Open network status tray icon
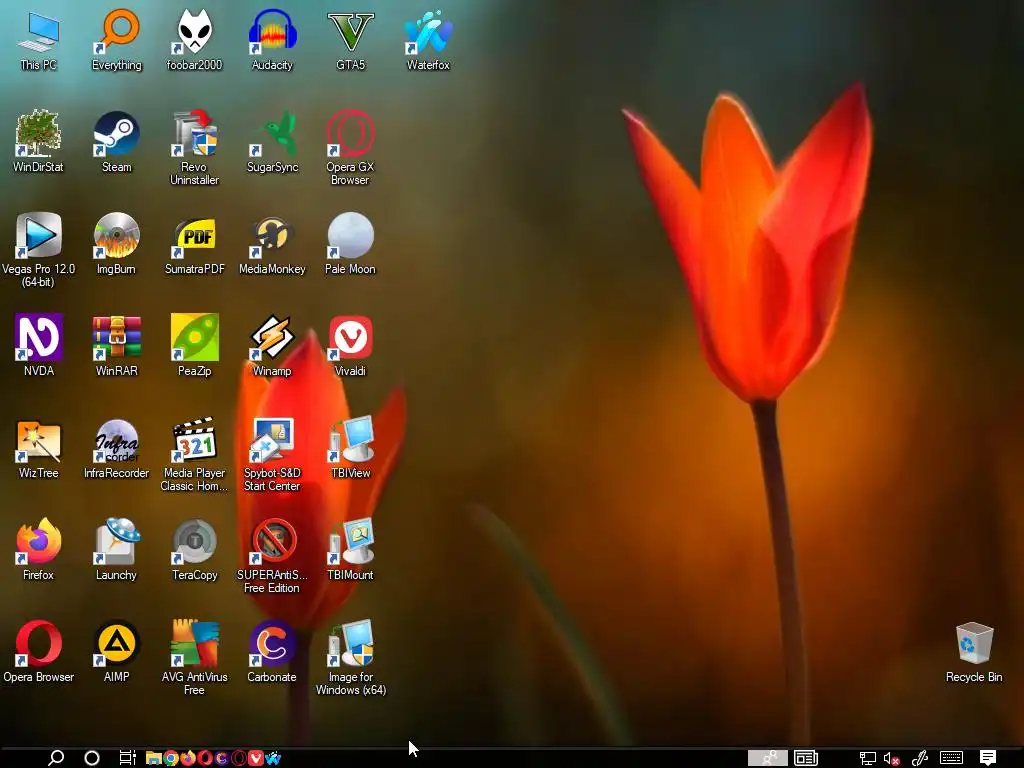The width and height of the screenshot is (1024, 768). pos(867,758)
